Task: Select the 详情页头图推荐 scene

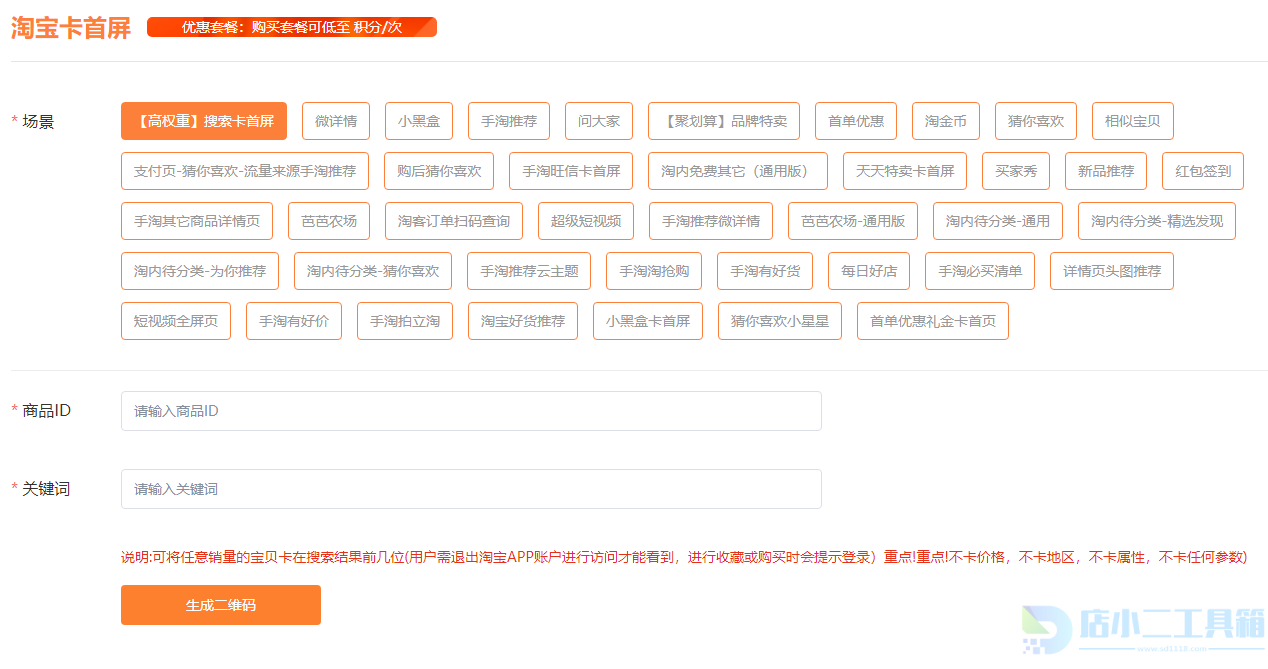Action: (x=1112, y=271)
